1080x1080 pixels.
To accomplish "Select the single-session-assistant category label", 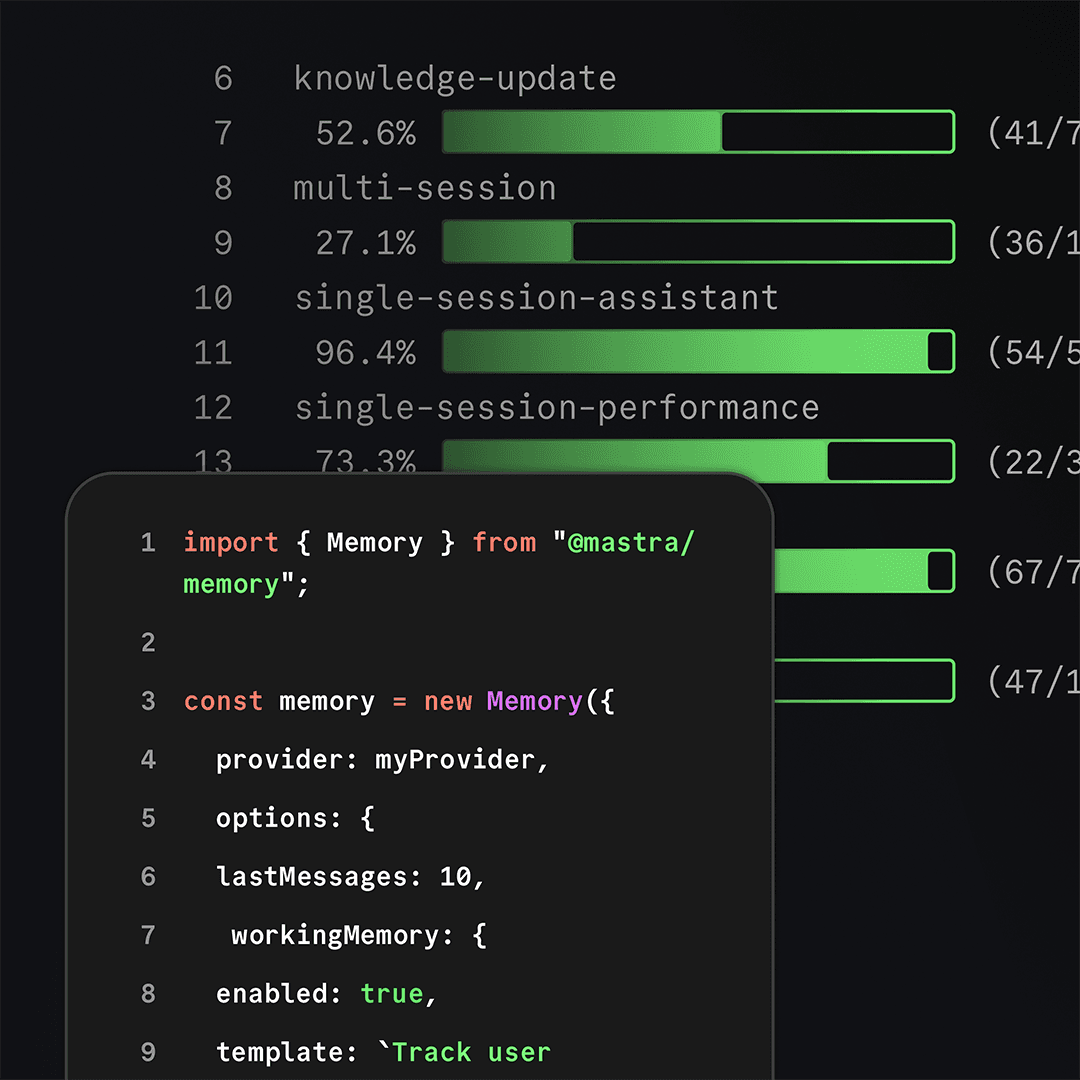I will [536, 298].
